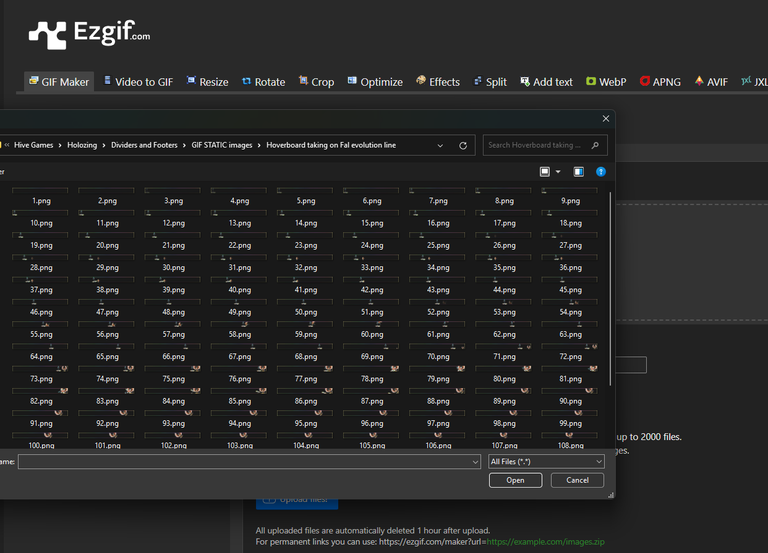Refresh the file dialog folder view

click(x=463, y=145)
